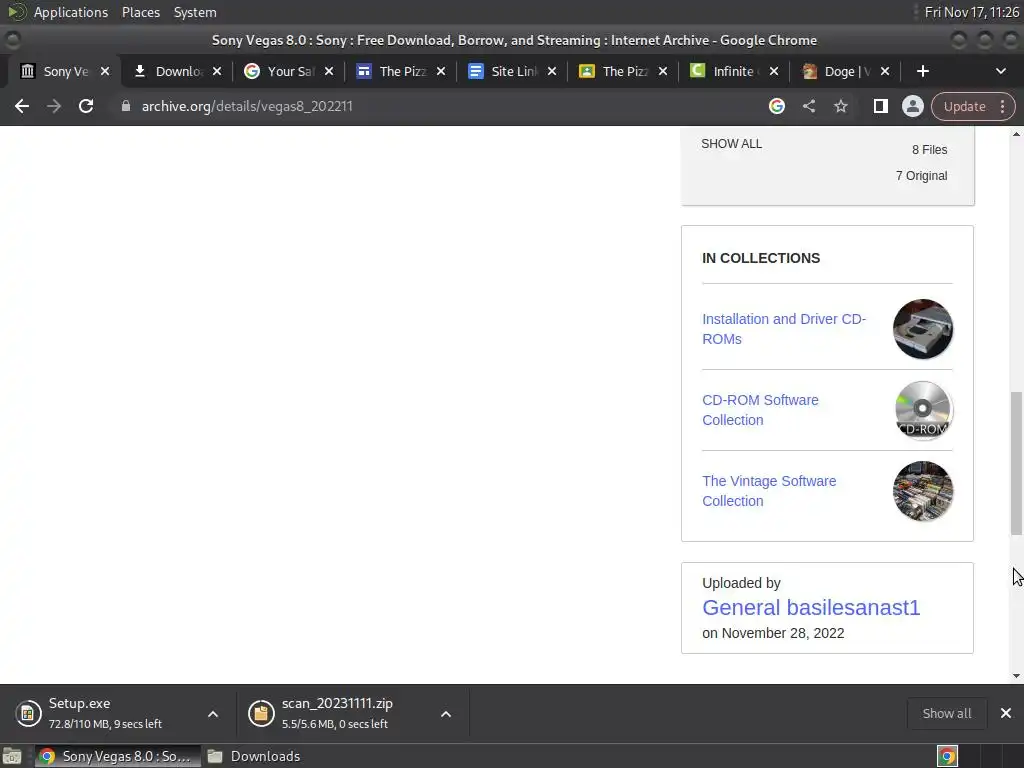Click the browser forward arrow

54,106
